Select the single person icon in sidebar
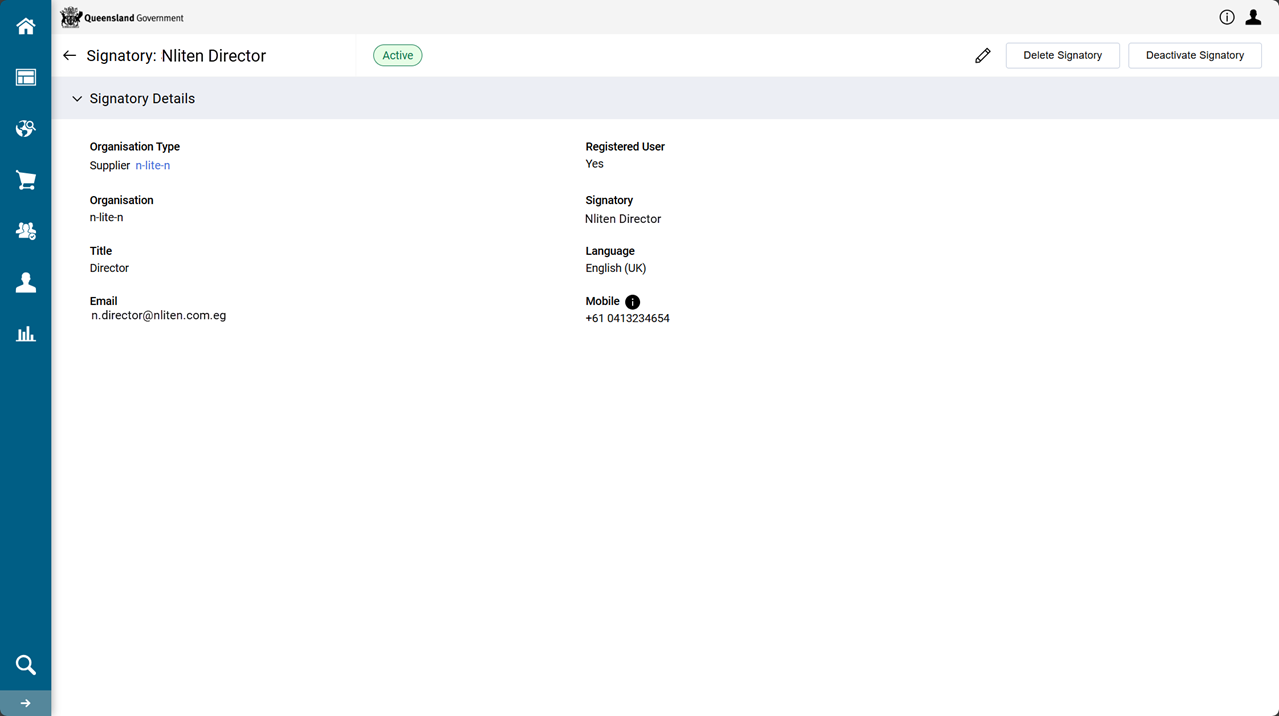This screenshot has width=1279, height=716. [x=26, y=283]
